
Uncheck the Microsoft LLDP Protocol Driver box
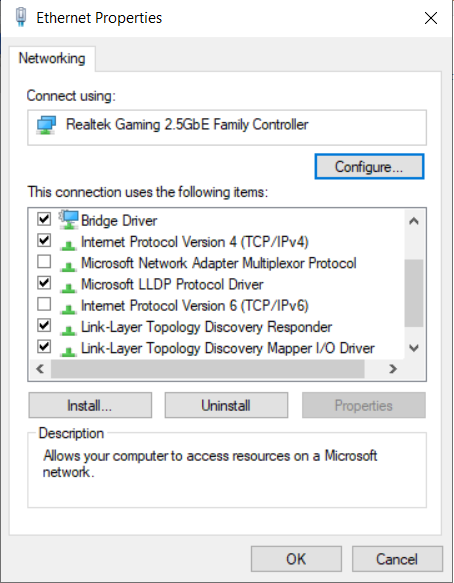44,283
